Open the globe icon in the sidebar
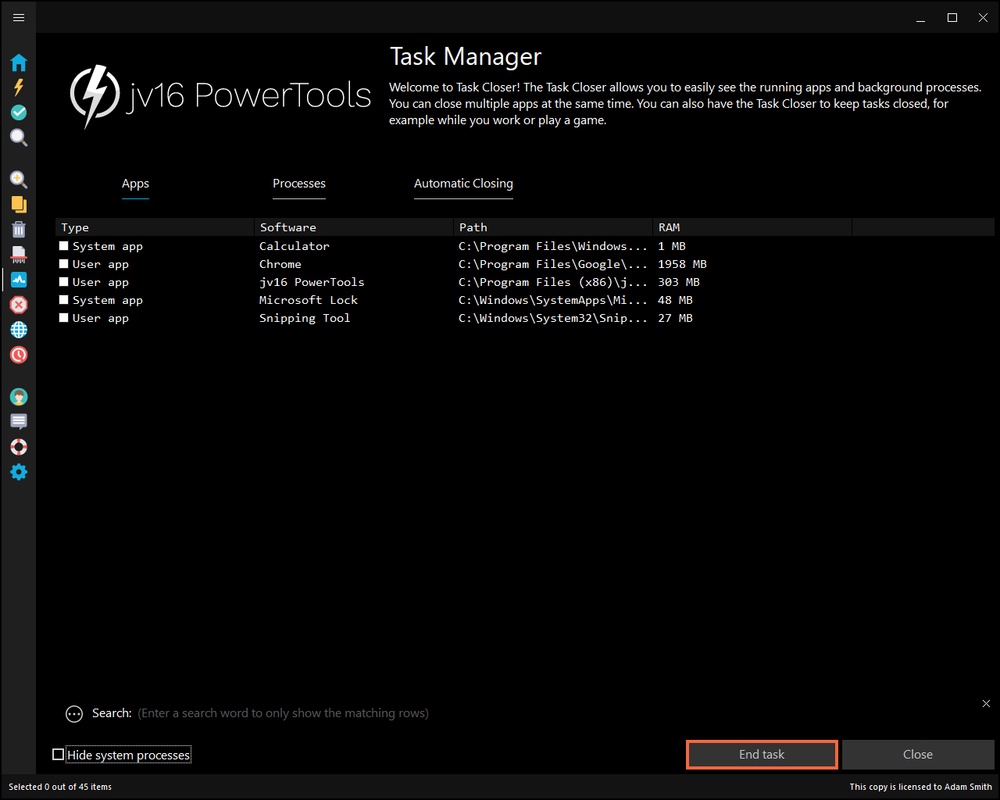 [18, 329]
